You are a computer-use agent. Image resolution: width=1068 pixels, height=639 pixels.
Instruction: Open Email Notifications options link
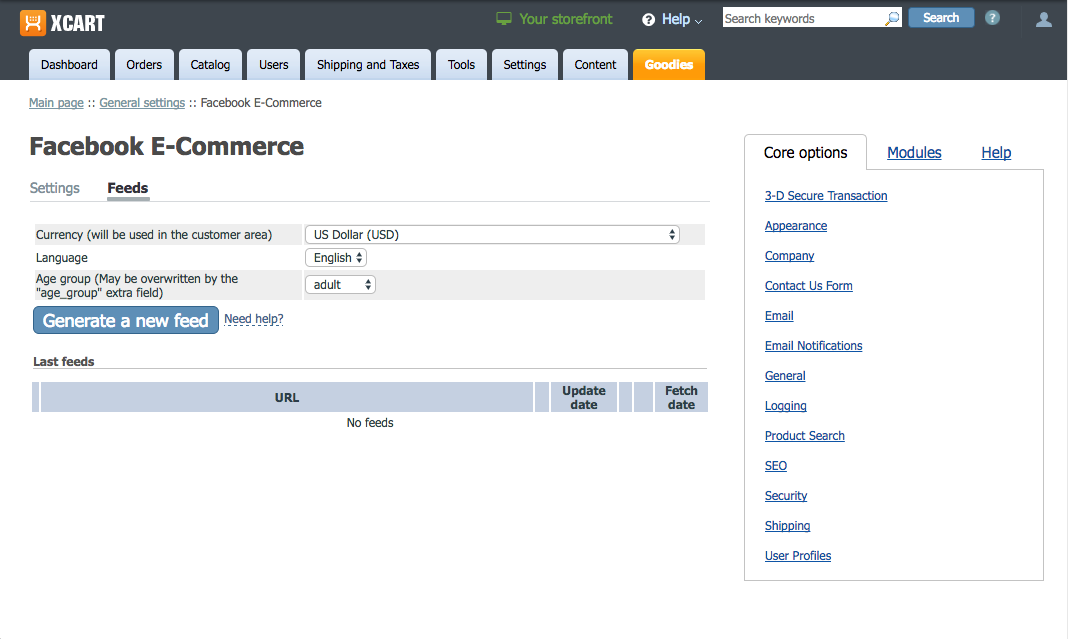[x=813, y=345]
